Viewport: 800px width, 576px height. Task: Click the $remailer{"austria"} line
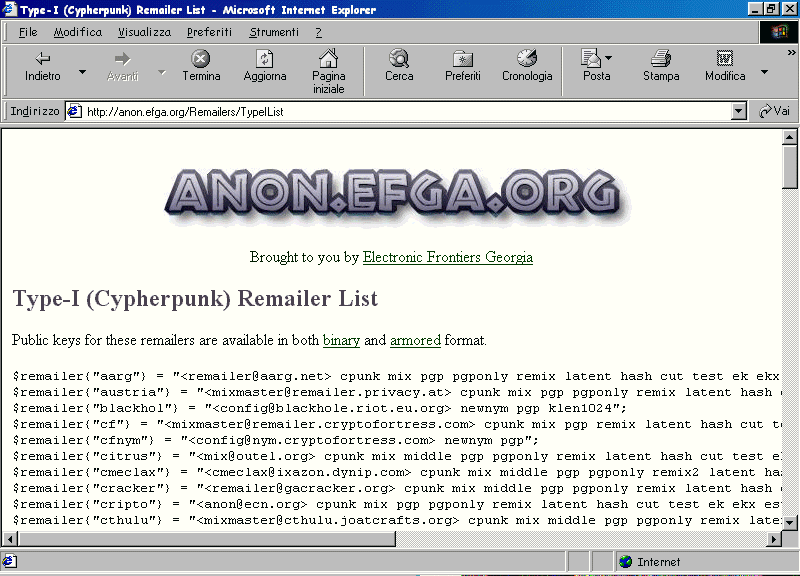396,392
